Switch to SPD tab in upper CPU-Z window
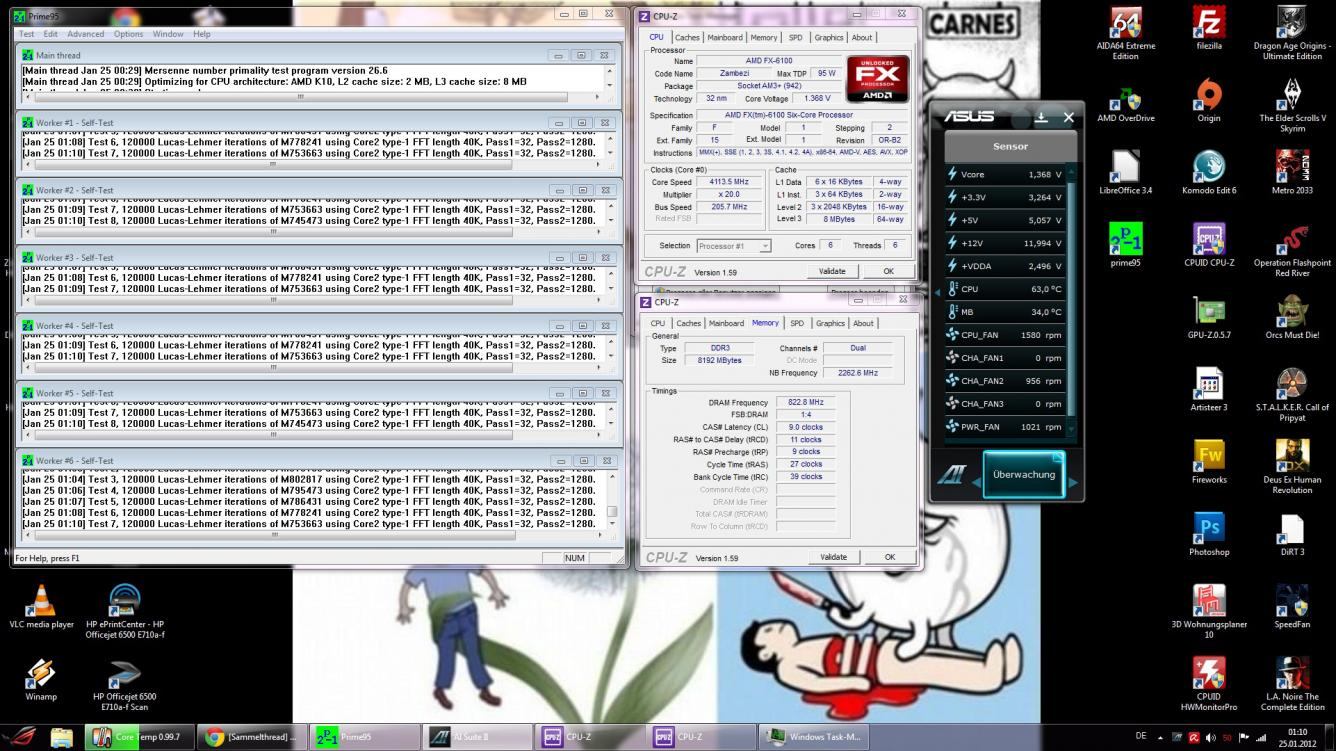The height and width of the screenshot is (751, 1336). click(796, 38)
